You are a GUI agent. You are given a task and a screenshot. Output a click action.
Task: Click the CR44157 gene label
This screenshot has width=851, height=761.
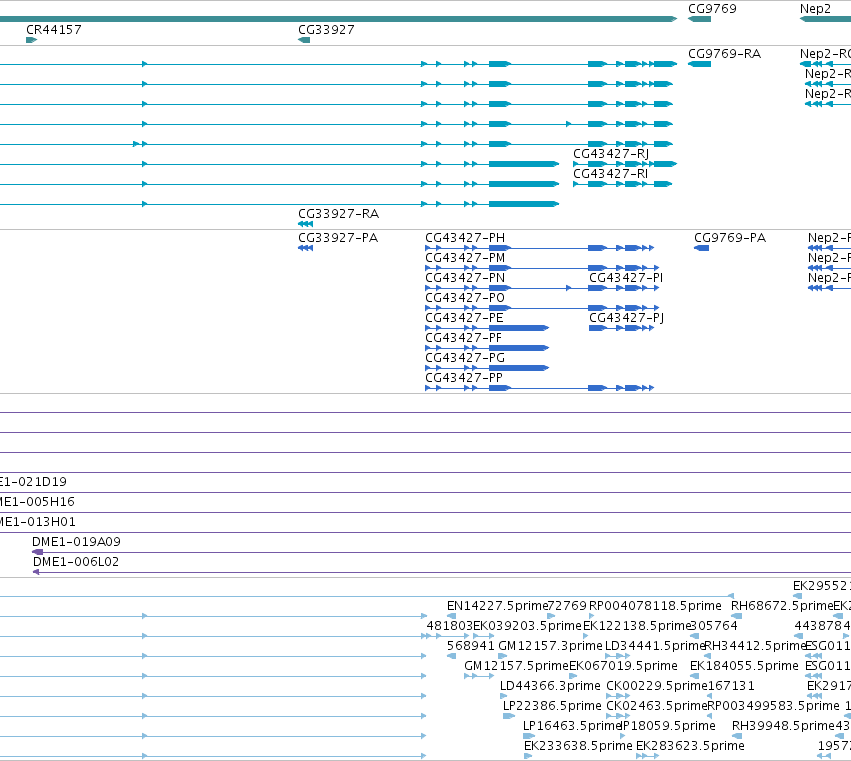coord(54,30)
